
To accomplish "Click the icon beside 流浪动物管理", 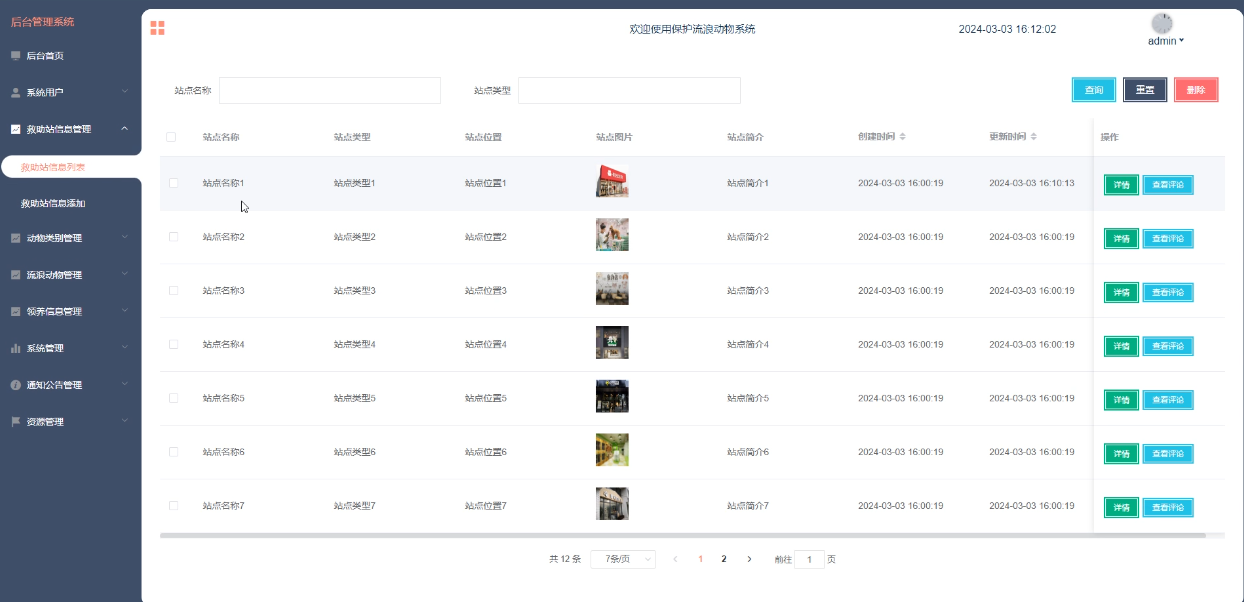I will click(x=15, y=275).
